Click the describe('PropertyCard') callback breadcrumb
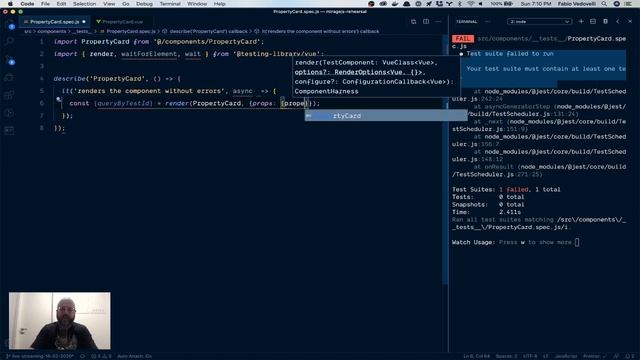Image resolution: width=640 pixels, height=360 pixels. (205, 31)
